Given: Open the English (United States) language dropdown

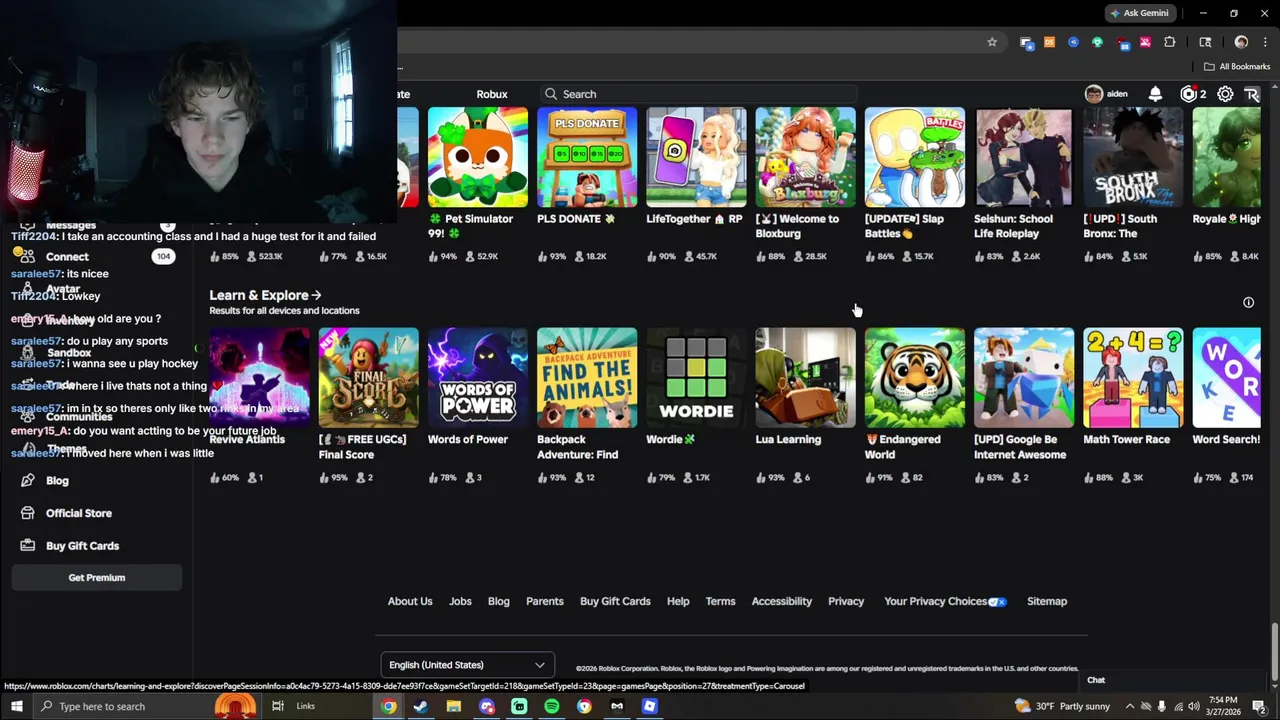Looking at the screenshot, I should pyautogui.click(x=467, y=665).
